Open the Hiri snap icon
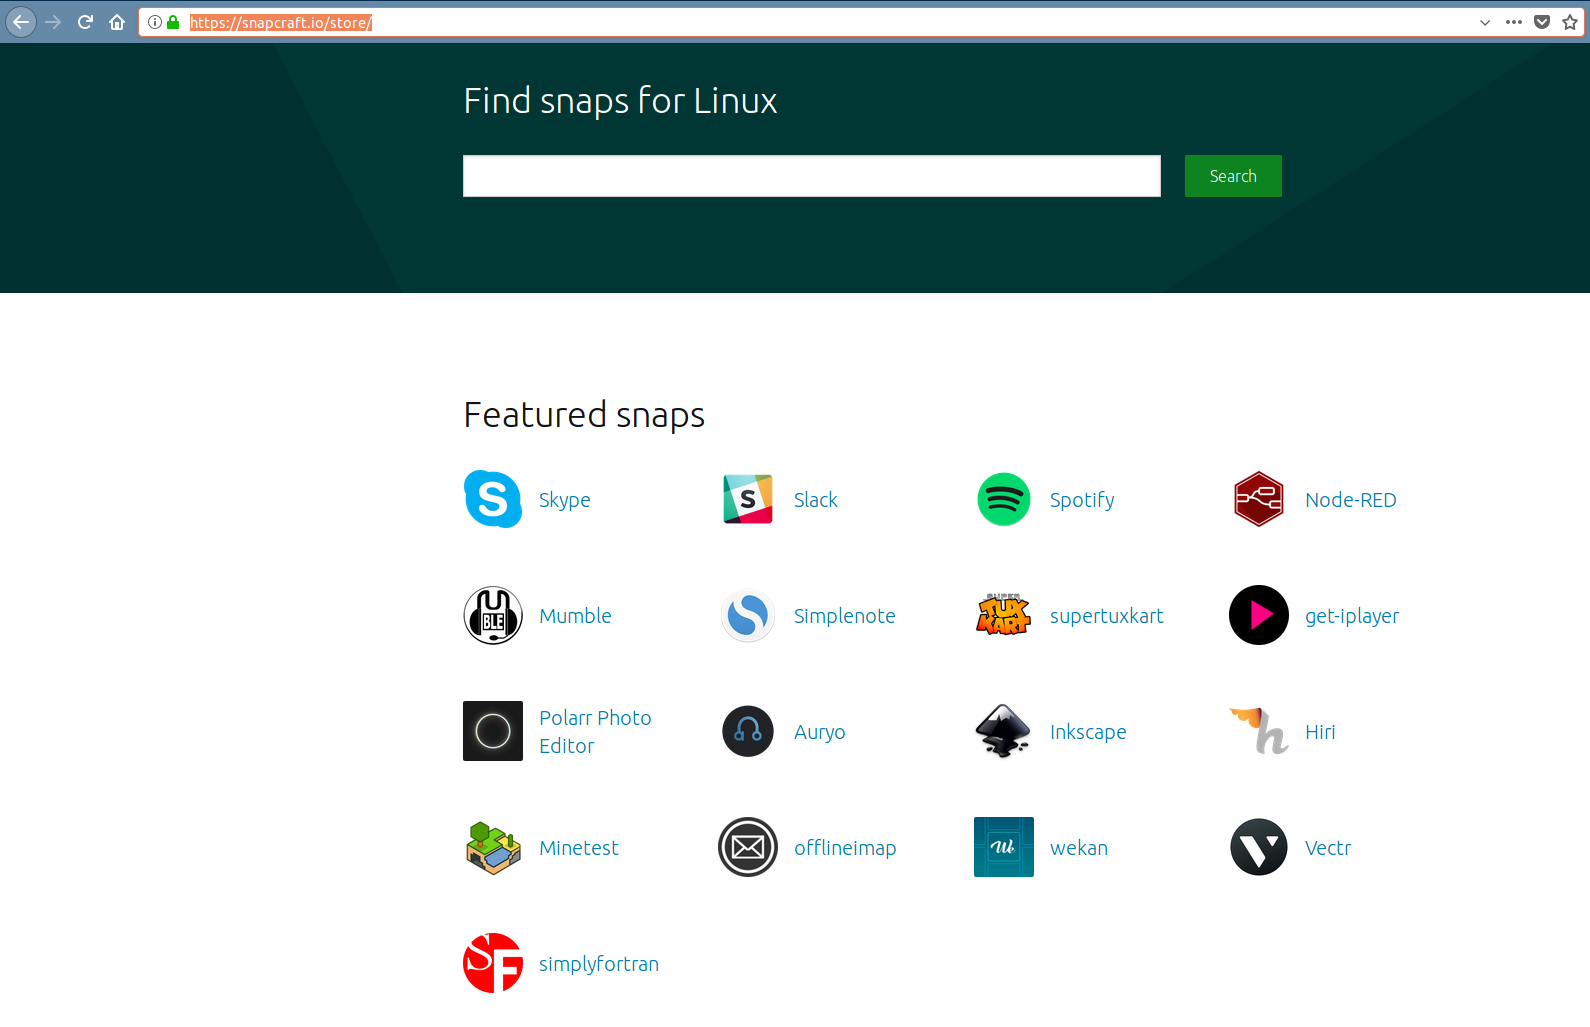The width and height of the screenshot is (1590, 1027). tap(1259, 731)
